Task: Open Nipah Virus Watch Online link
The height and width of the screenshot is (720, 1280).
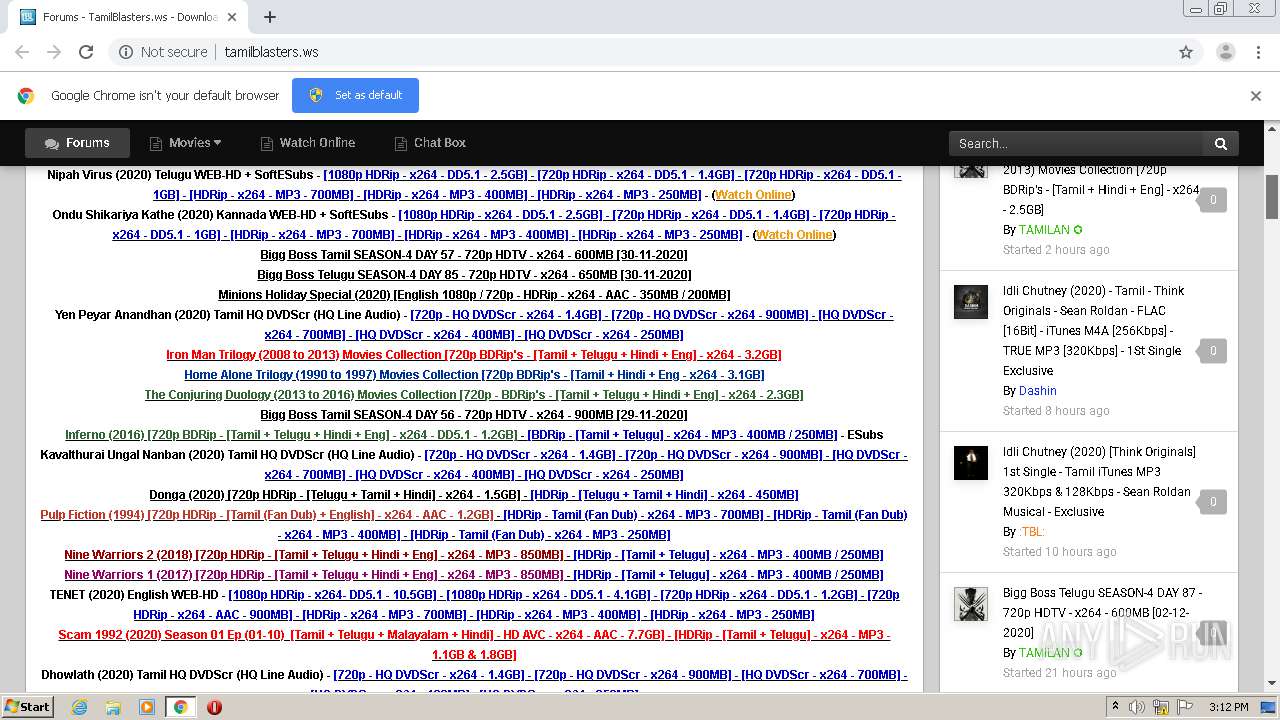Action: [753, 195]
